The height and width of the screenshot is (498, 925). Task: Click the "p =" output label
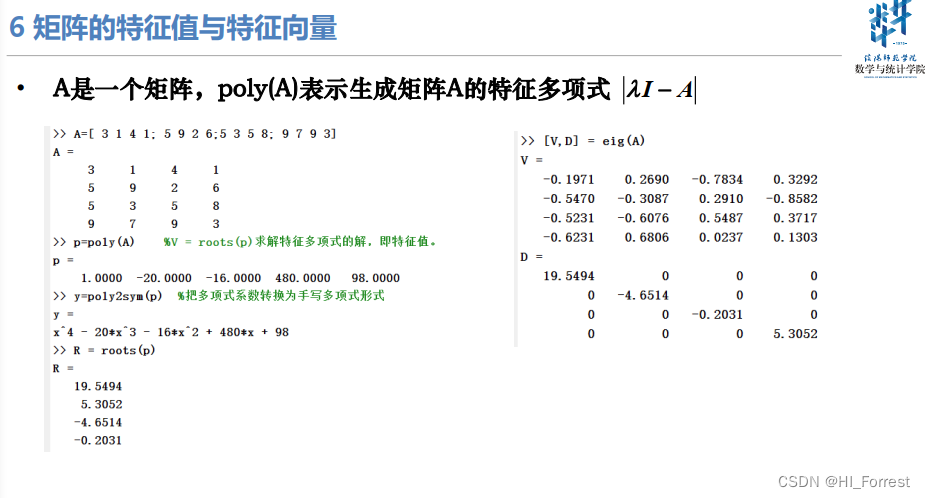(63, 260)
